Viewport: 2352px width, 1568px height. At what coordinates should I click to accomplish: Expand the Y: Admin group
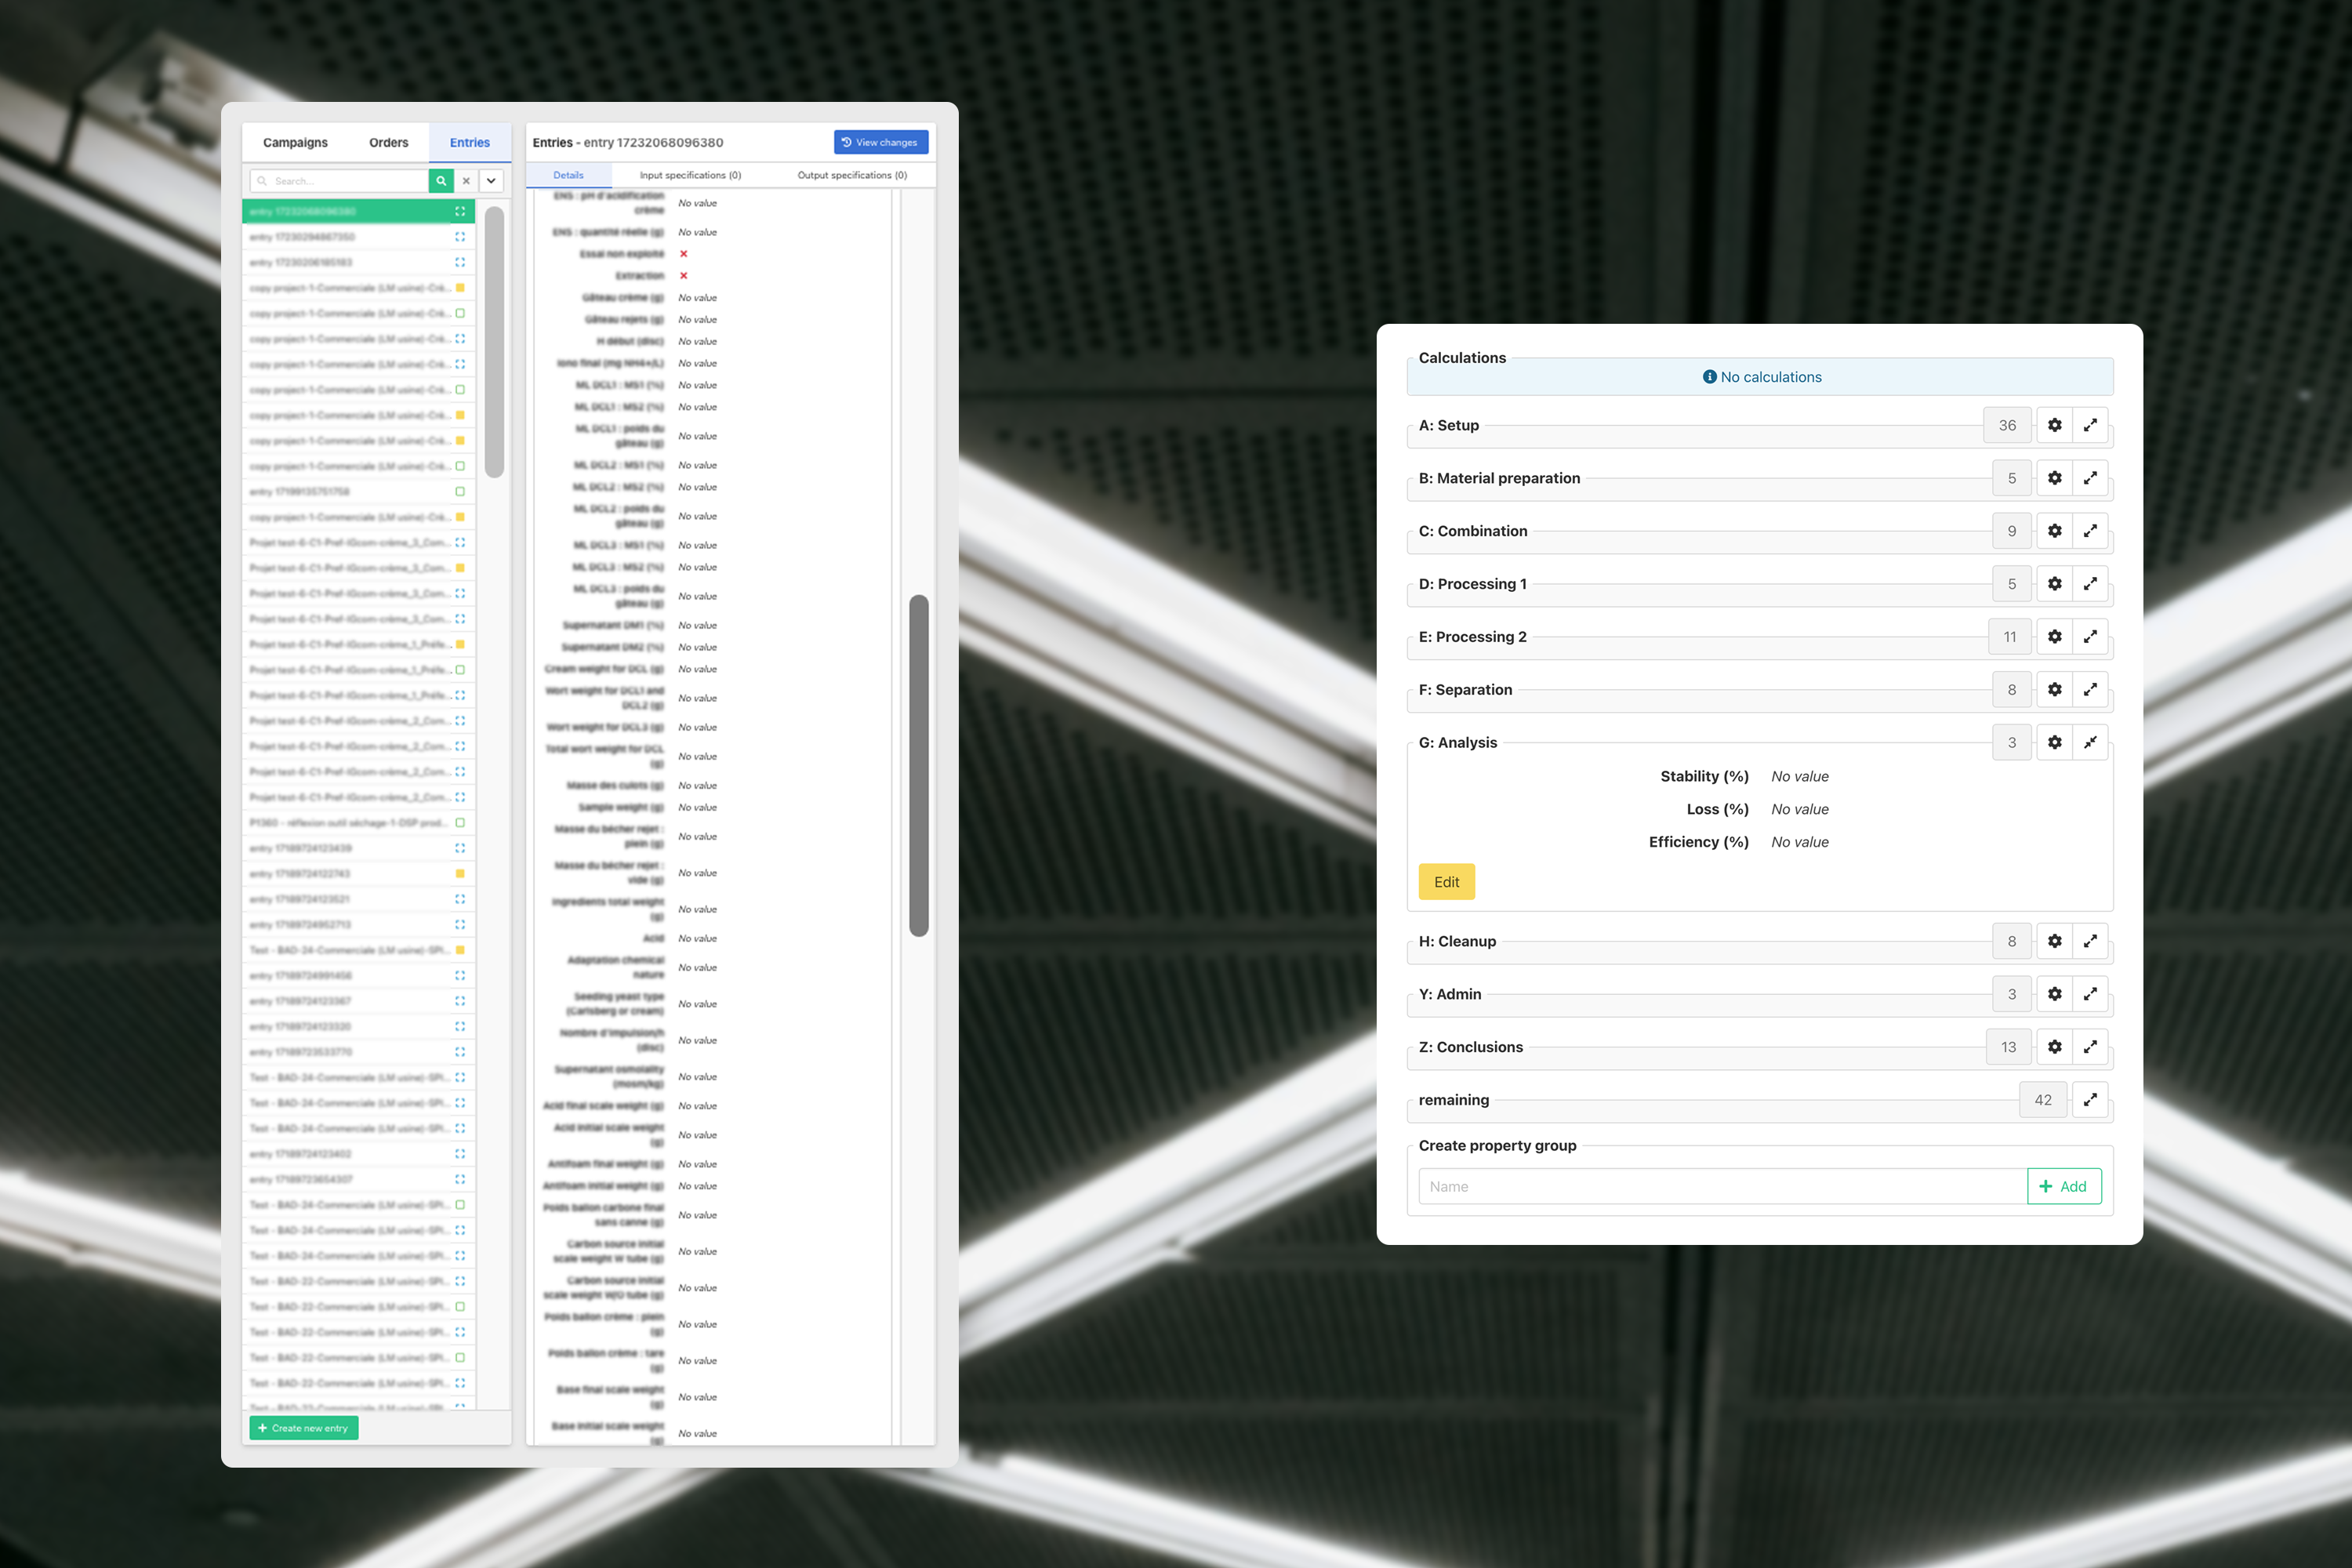pos(2090,994)
